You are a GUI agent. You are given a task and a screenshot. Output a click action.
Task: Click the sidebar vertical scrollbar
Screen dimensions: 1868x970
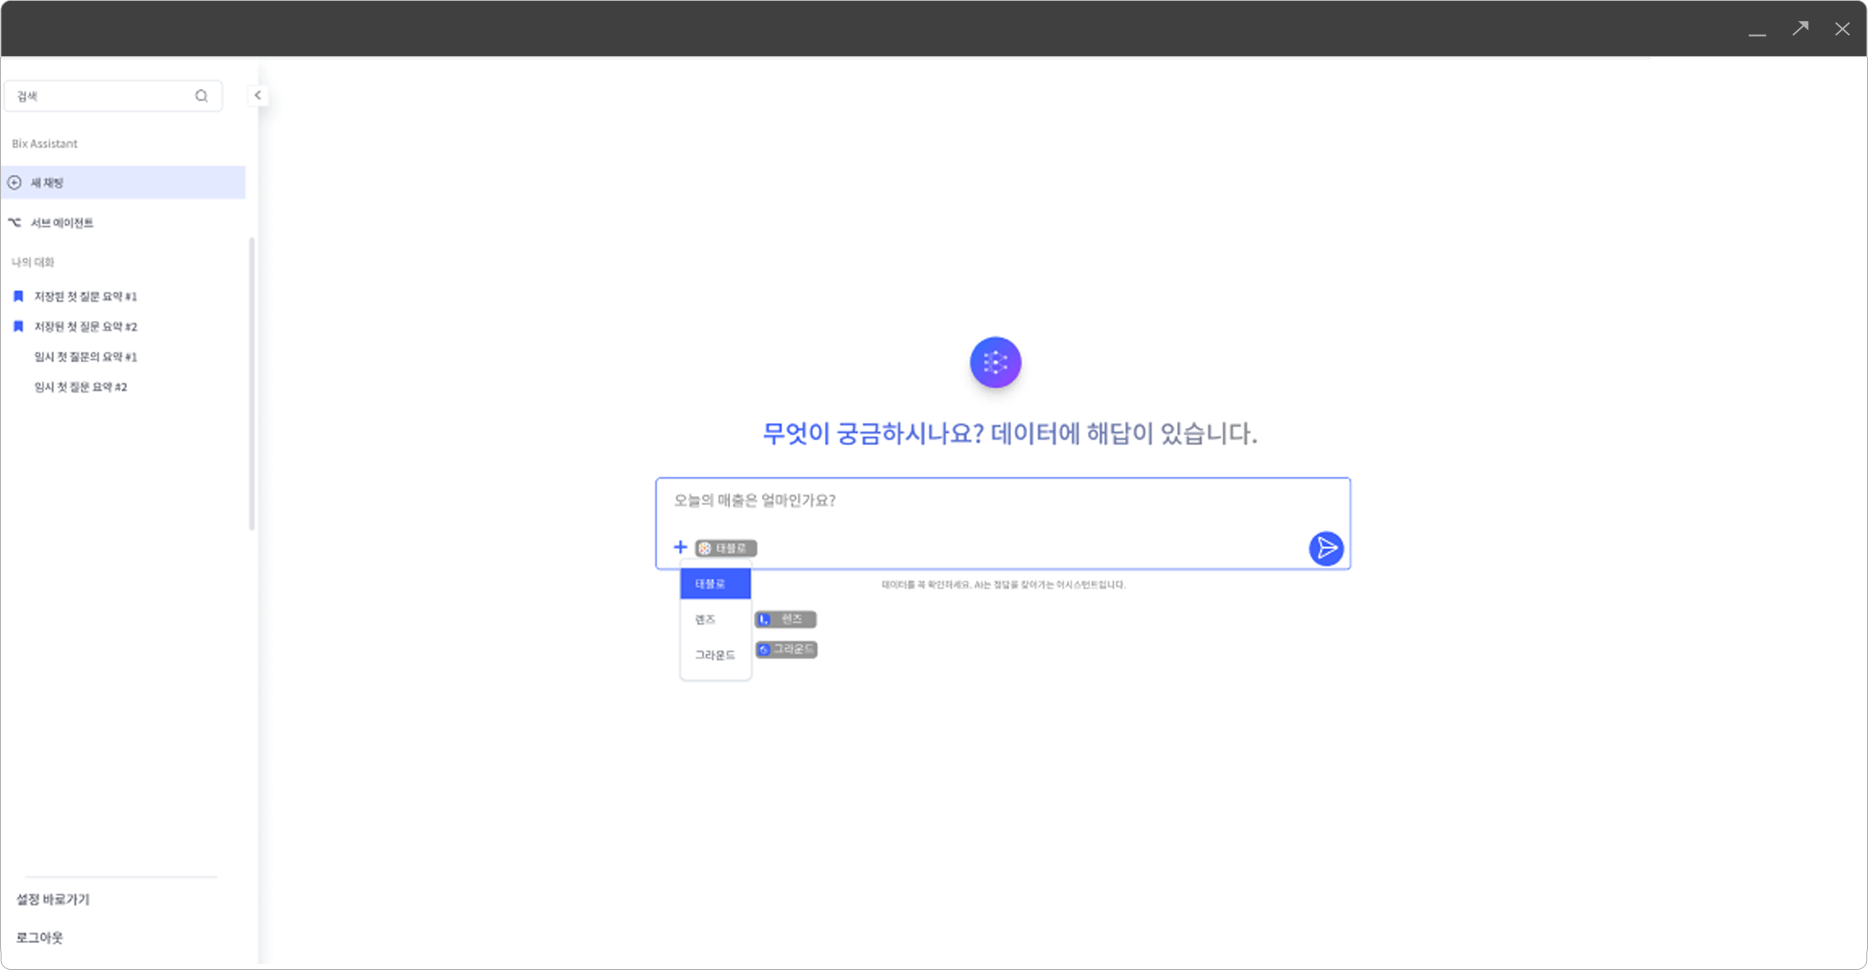(x=252, y=383)
